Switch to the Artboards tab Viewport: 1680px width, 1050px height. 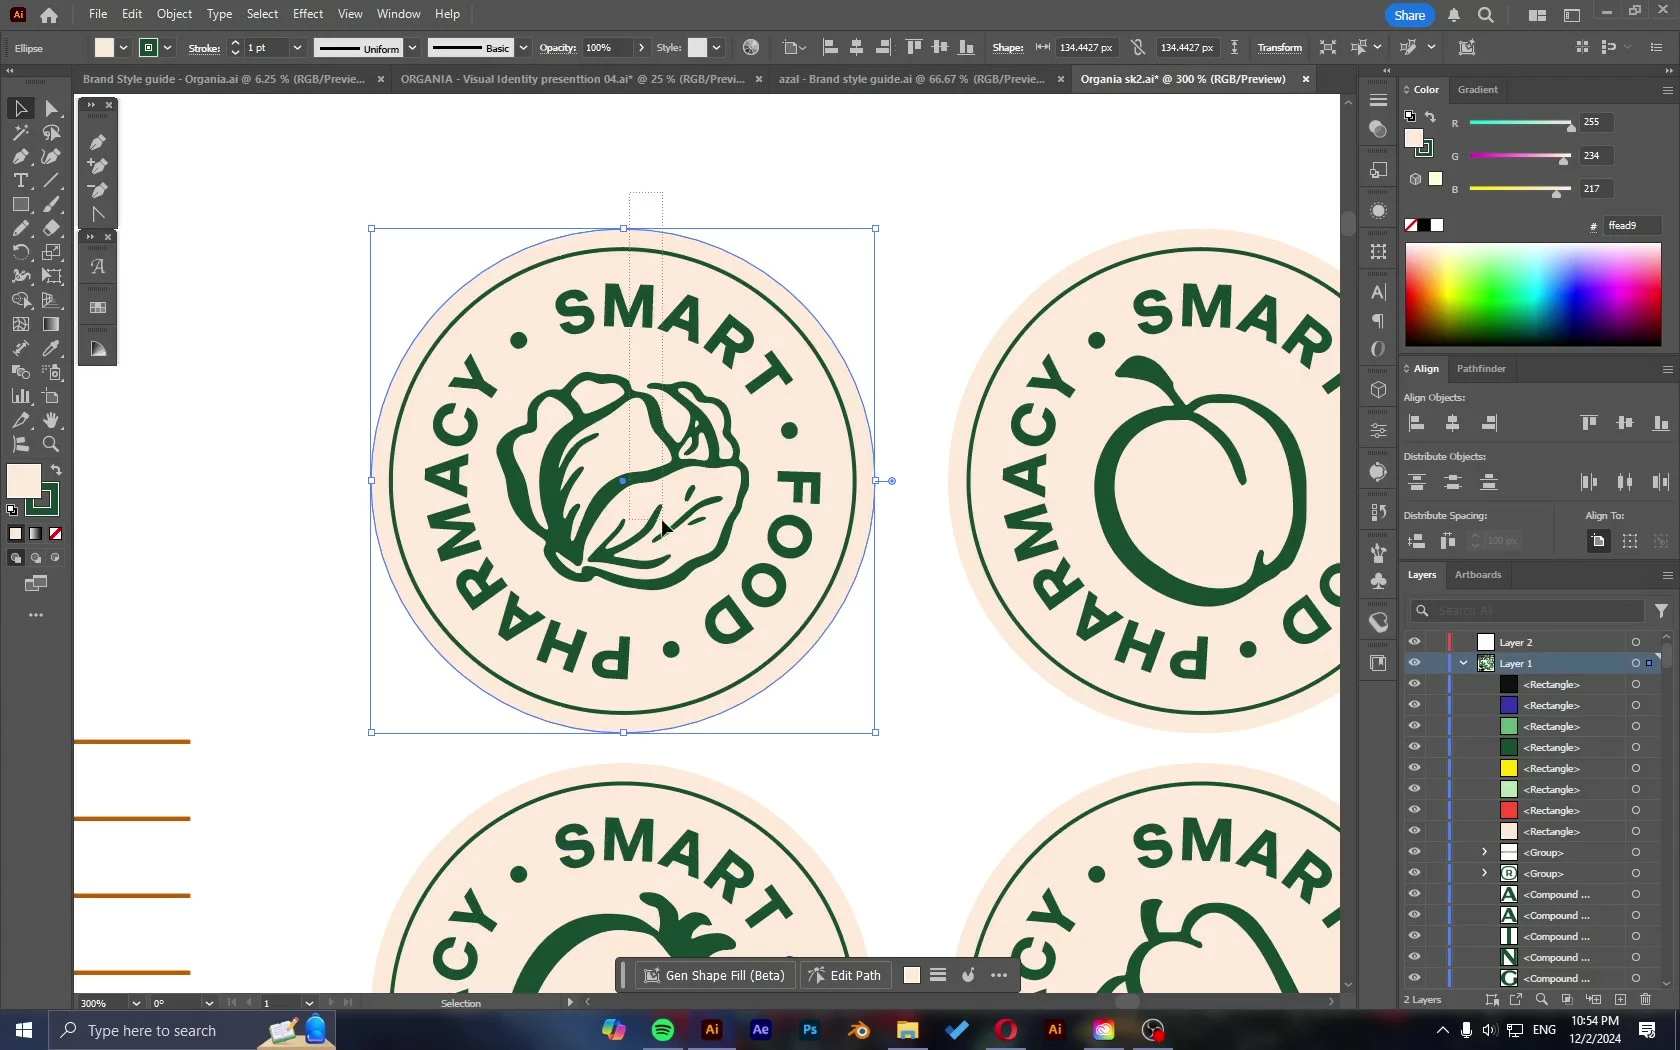1478,575
